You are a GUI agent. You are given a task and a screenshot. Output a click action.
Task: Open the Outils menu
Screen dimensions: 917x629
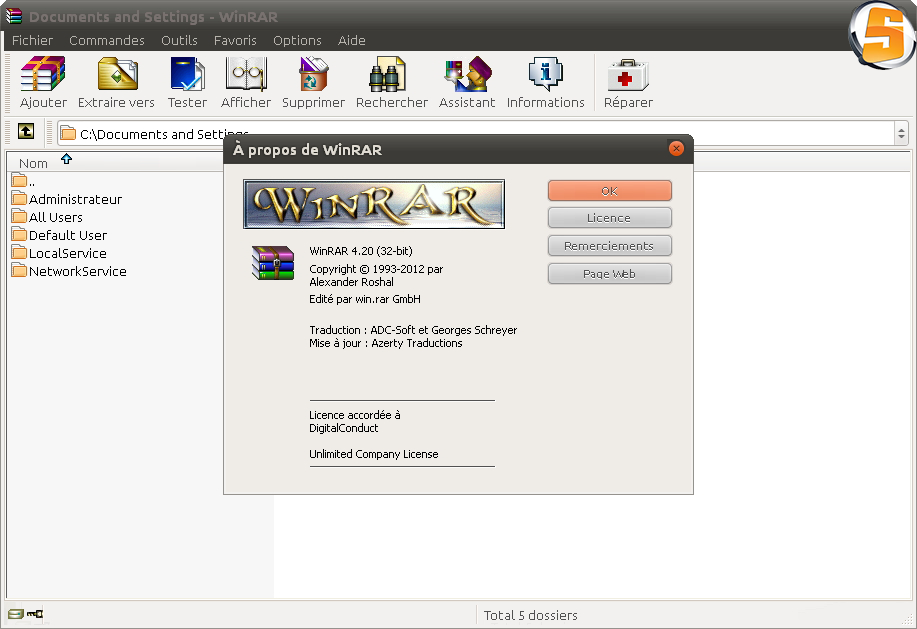(x=179, y=40)
